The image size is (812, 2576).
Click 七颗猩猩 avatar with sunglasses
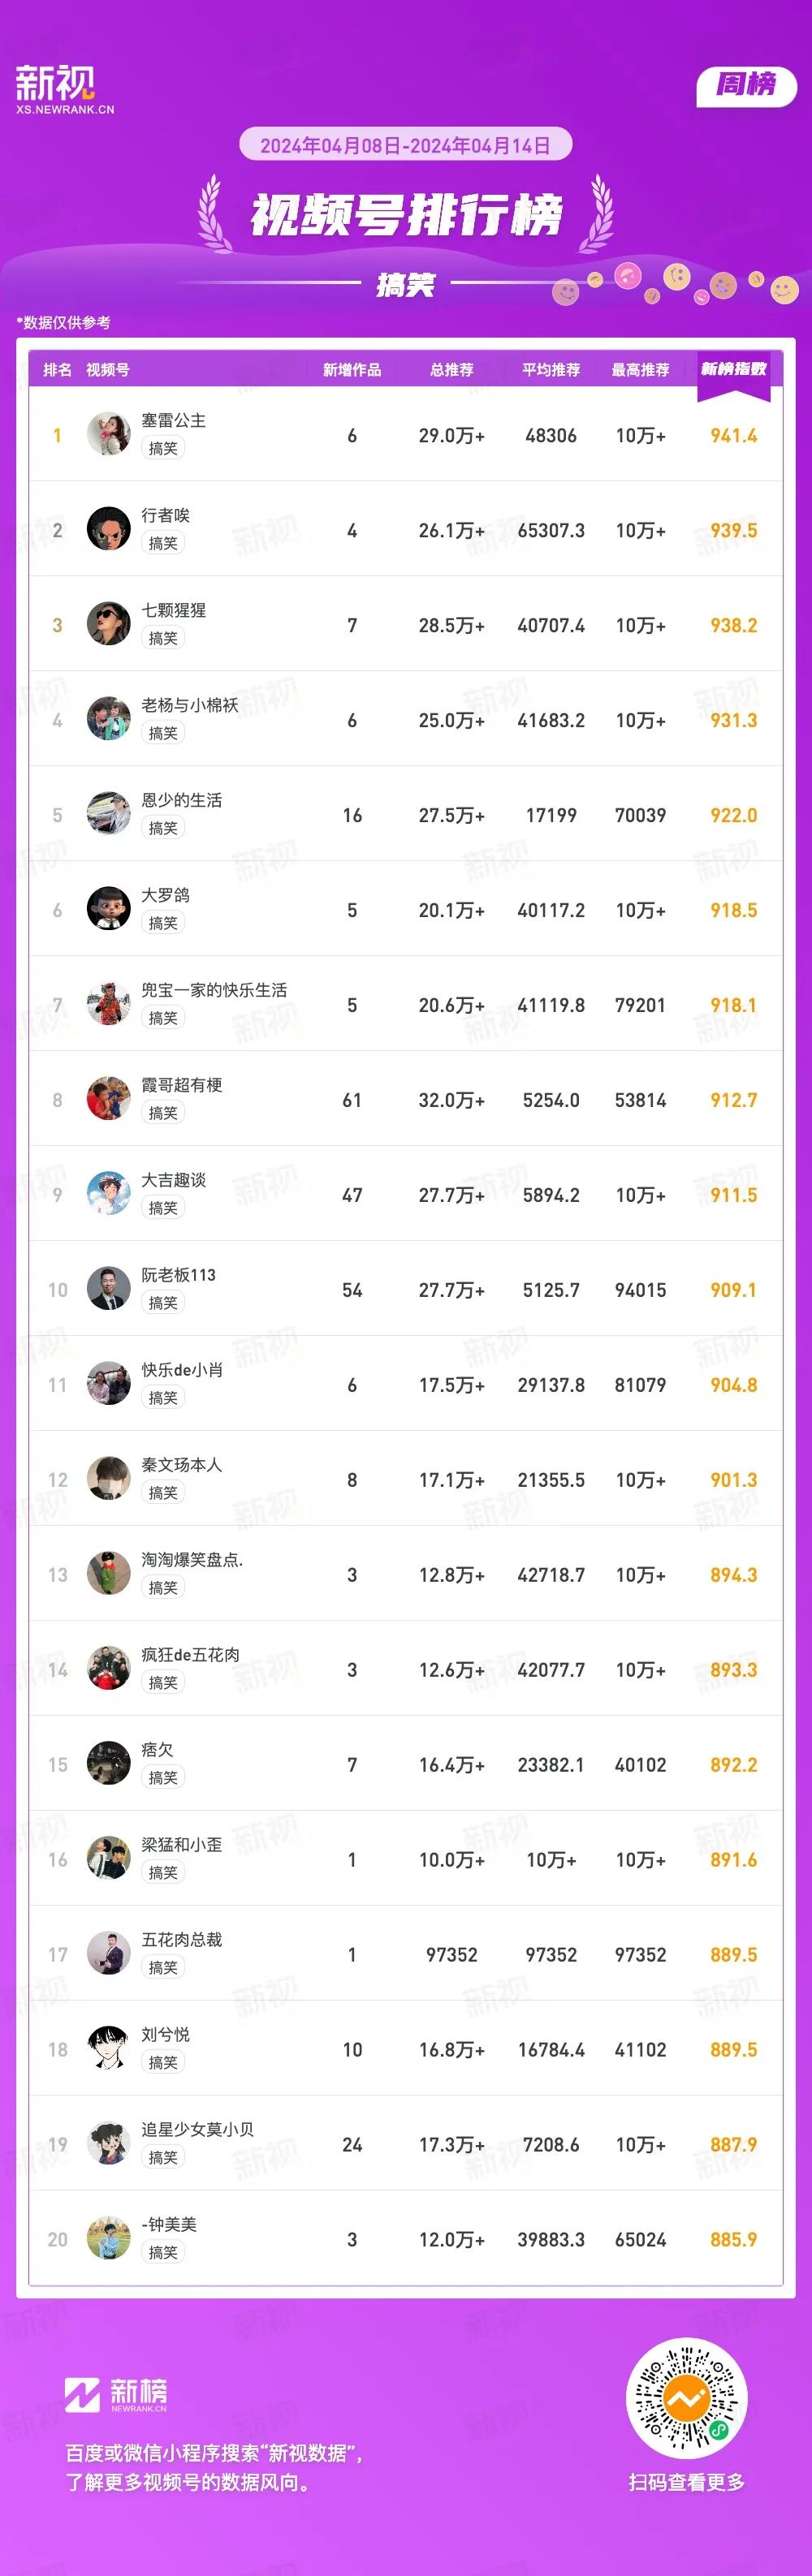point(109,624)
